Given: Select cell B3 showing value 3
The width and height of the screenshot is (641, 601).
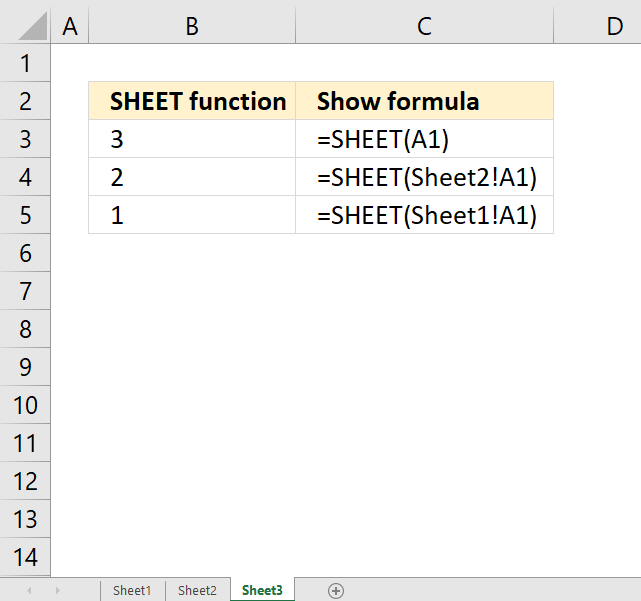Looking at the screenshot, I should coord(192,139).
